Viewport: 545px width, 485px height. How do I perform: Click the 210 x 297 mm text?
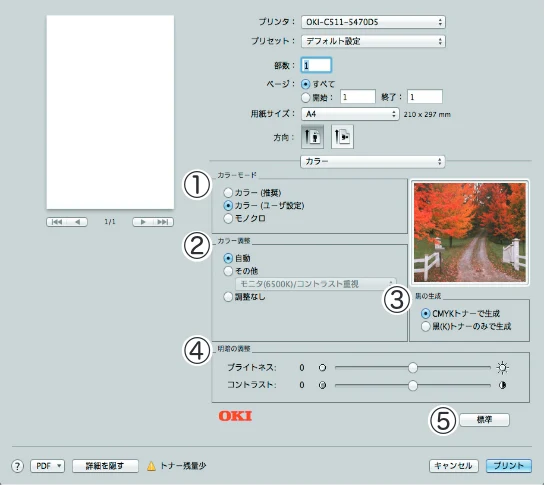427,114
